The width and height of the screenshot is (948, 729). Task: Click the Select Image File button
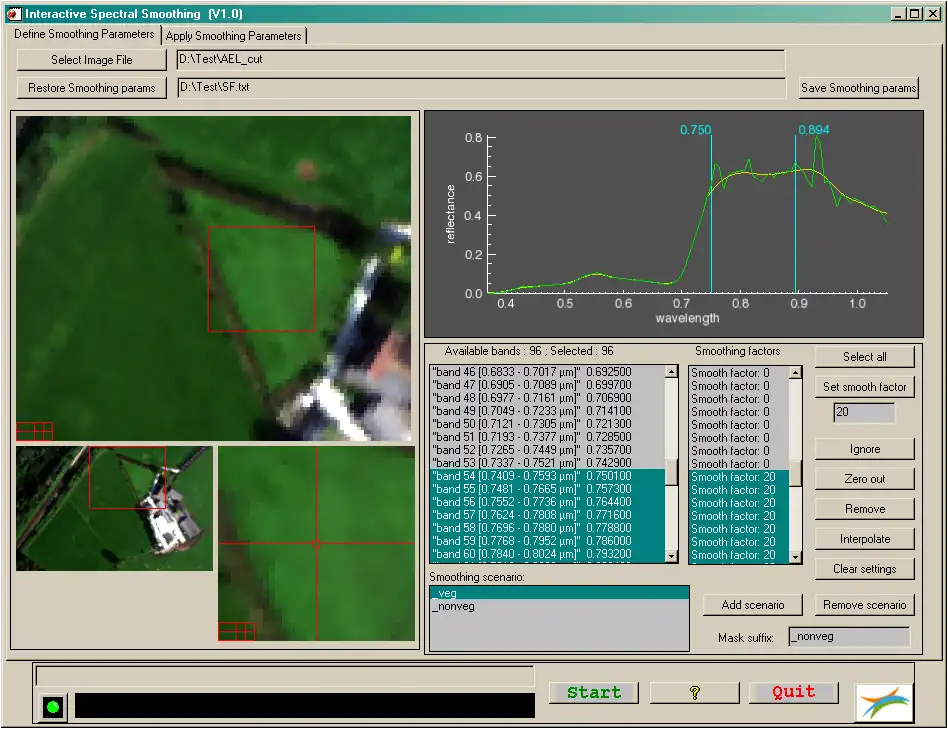click(x=91, y=60)
